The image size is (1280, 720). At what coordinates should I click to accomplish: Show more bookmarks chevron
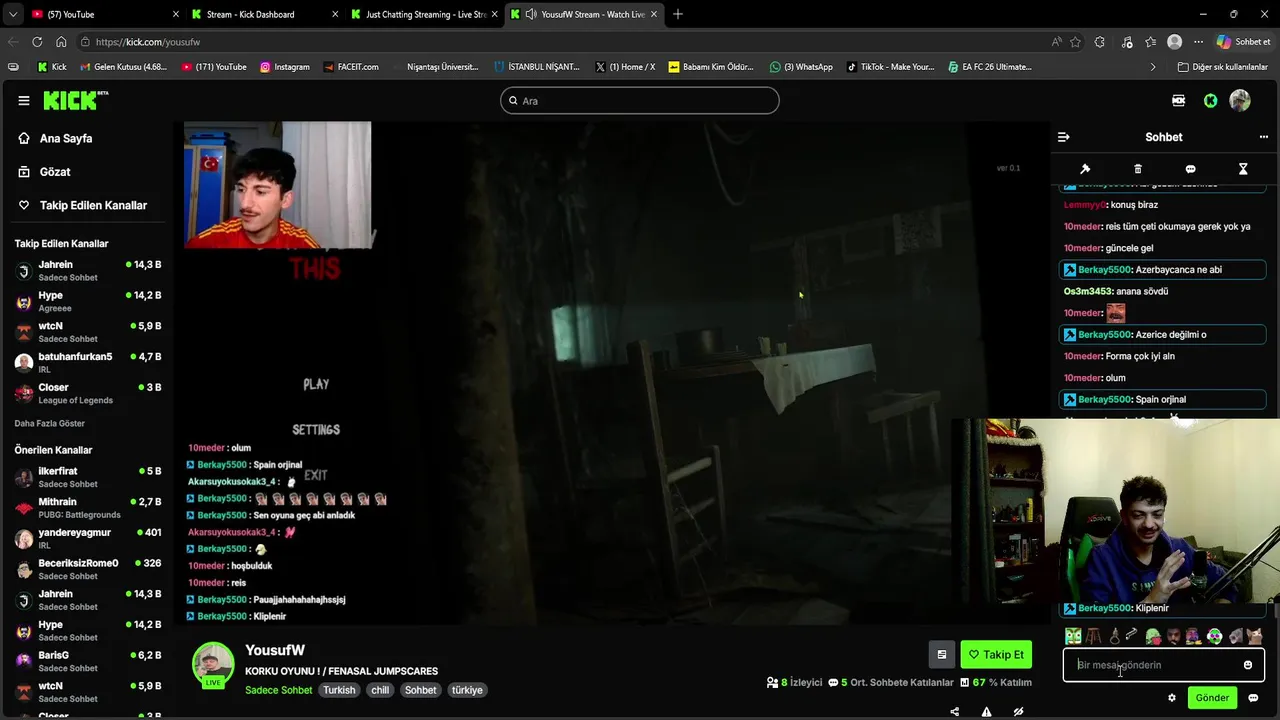(x=1153, y=67)
